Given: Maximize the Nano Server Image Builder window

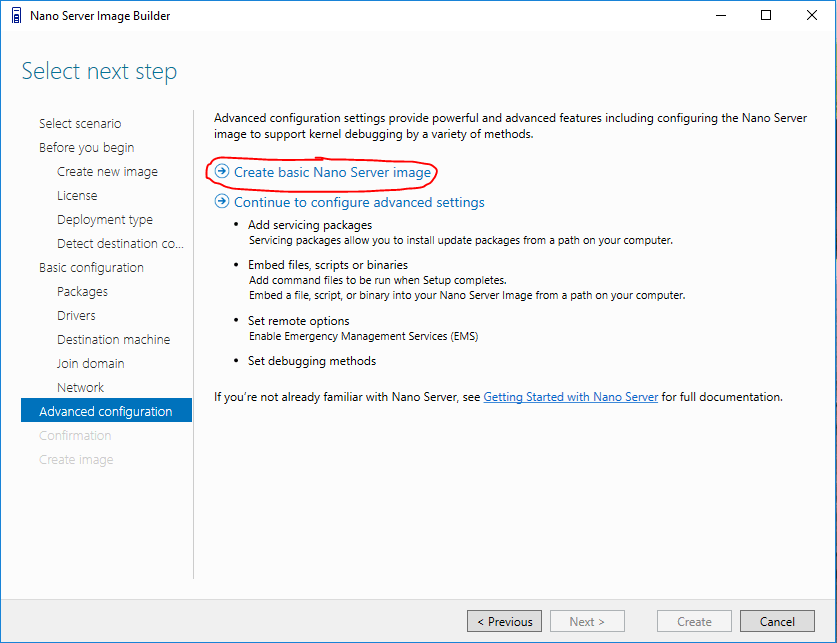Looking at the screenshot, I should click(x=766, y=15).
